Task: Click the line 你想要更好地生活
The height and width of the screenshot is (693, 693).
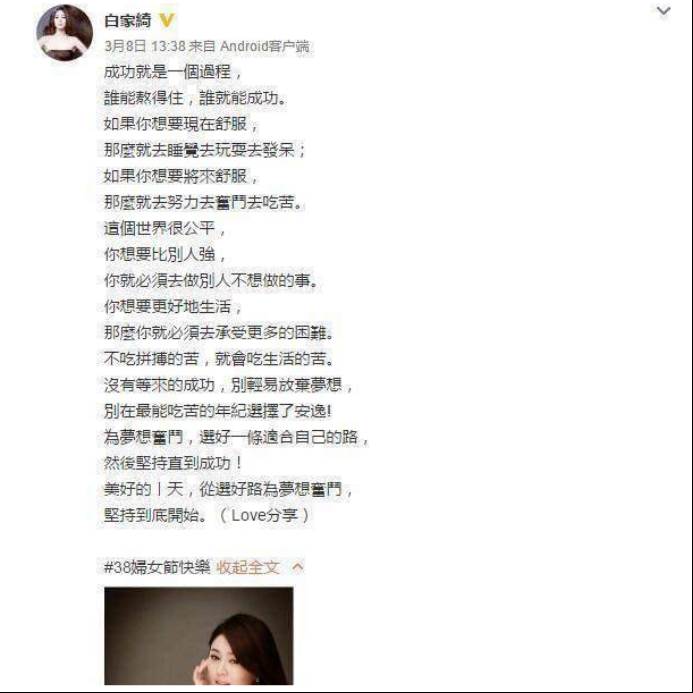Action: (x=173, y=306)
